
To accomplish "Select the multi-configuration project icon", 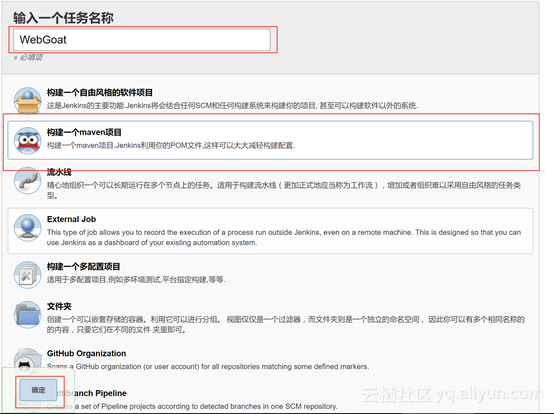I will pos(28,274).
